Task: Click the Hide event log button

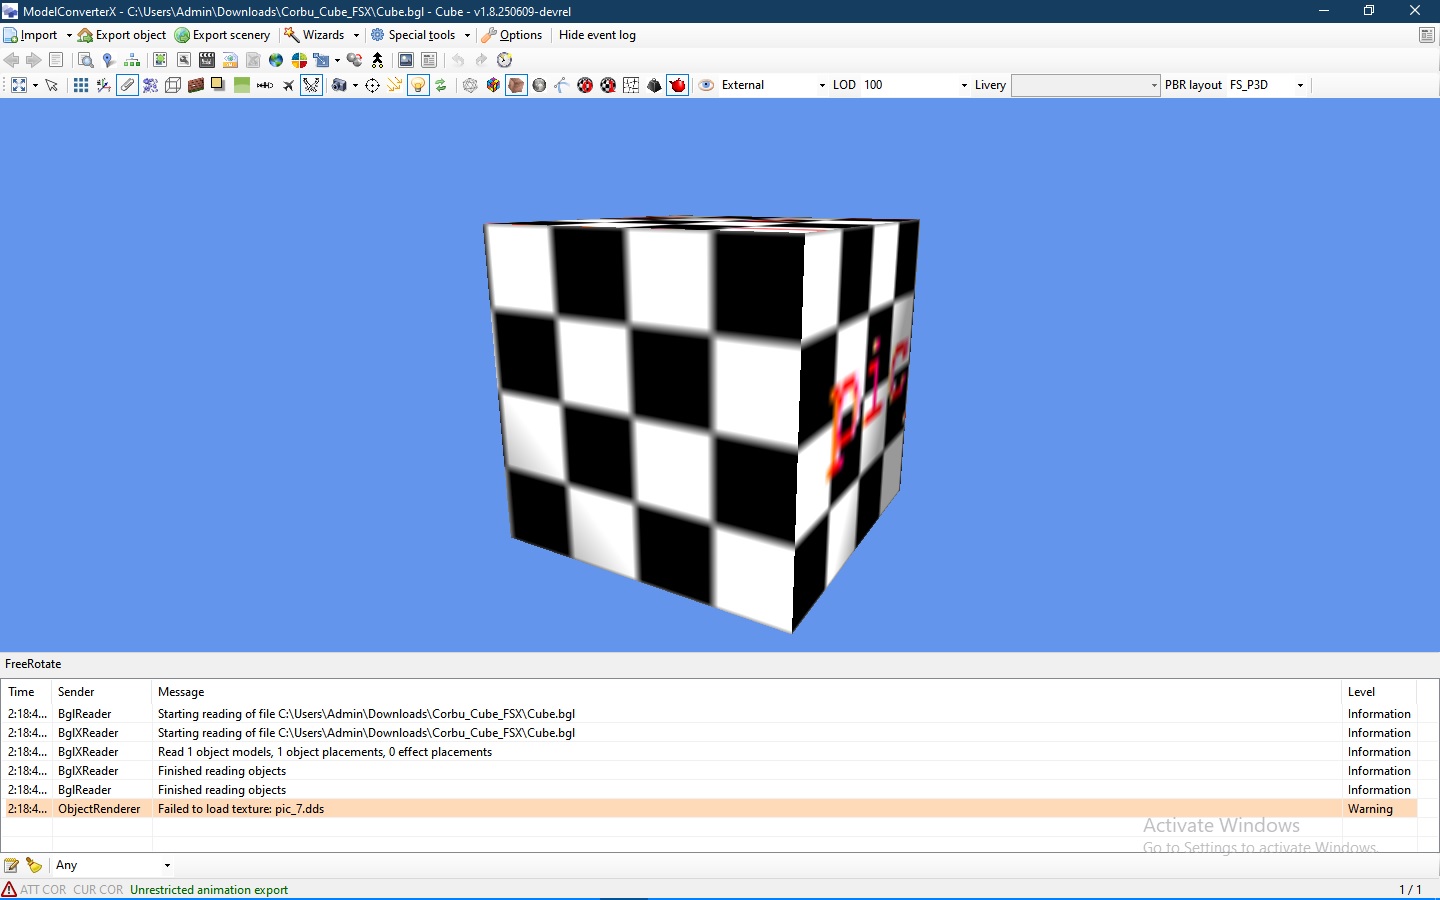Action: coord(597,35)
